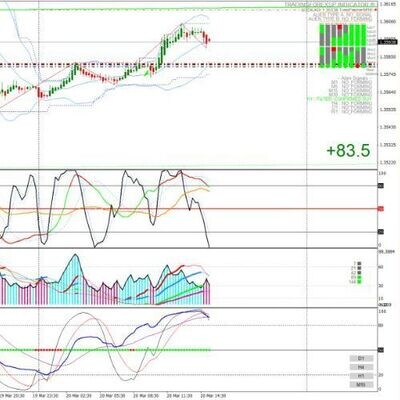400x400 pixels.
Task: Click the +83.5 pips profit label
Action: [x=348, y=150]
